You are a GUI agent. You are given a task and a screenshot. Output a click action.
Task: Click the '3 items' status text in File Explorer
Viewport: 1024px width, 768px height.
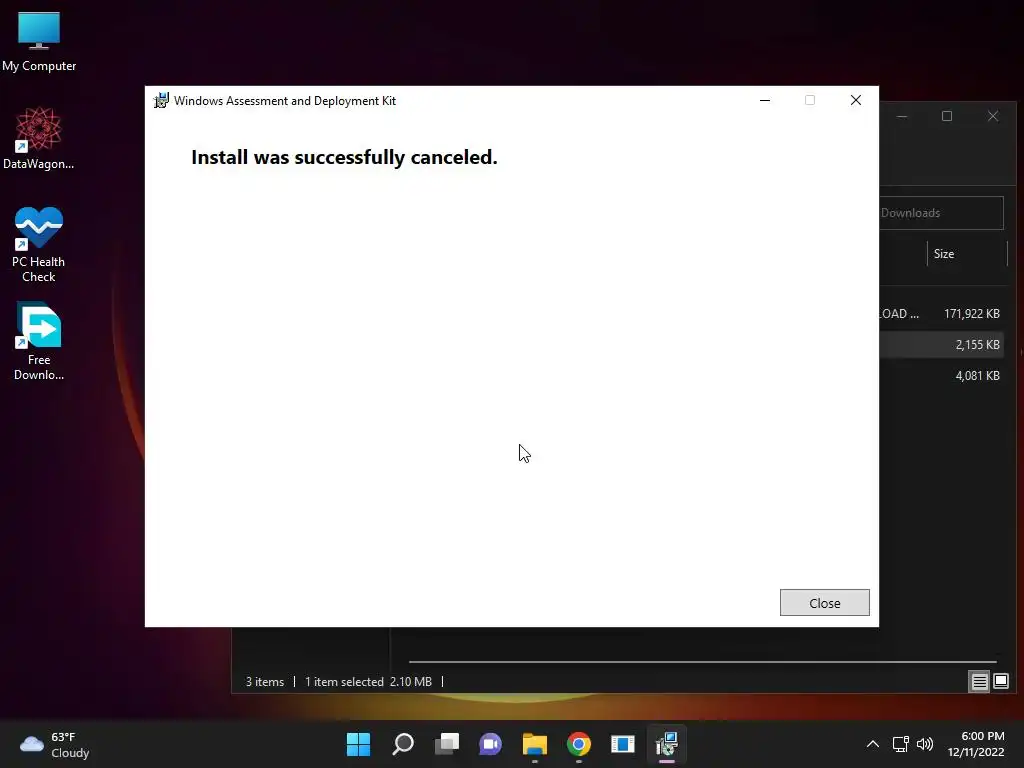(264, 682)
